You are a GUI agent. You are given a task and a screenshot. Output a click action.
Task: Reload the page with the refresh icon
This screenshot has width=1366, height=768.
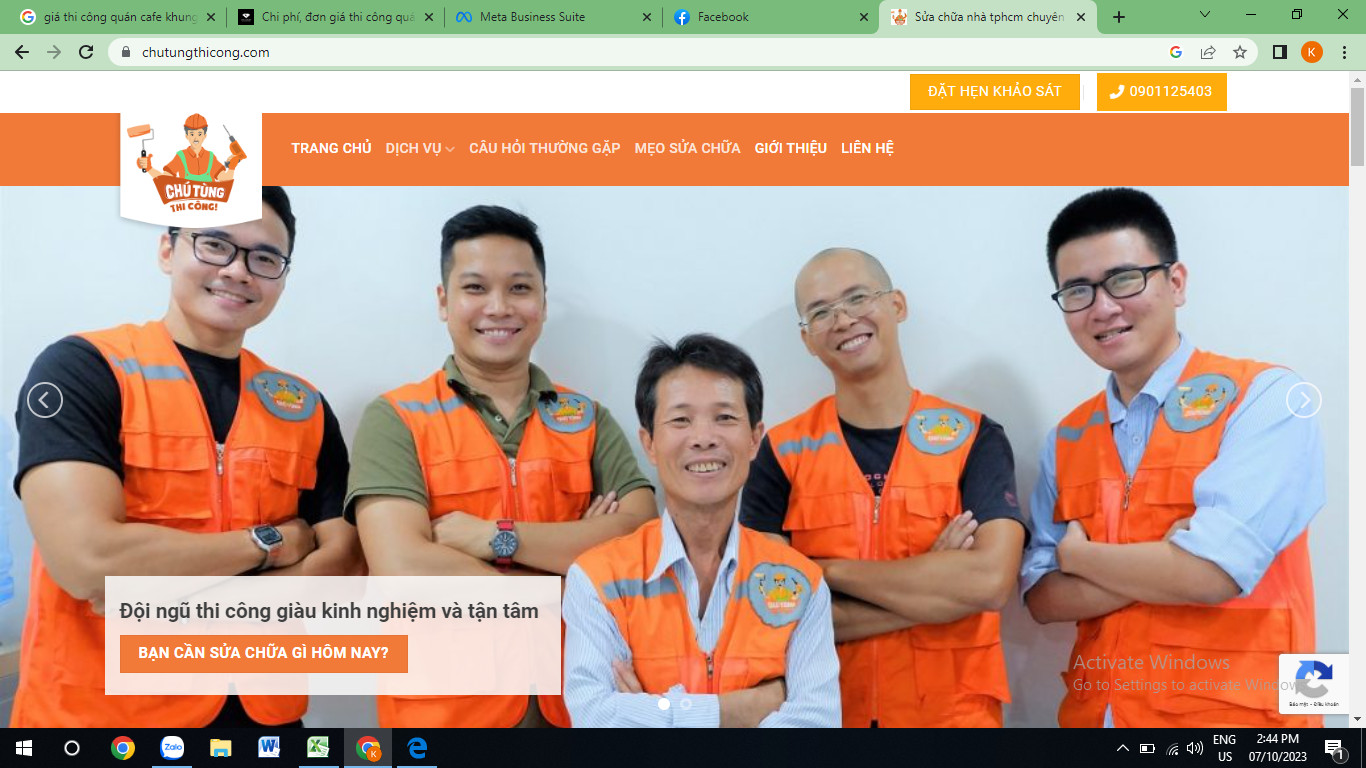coord(86,52)
